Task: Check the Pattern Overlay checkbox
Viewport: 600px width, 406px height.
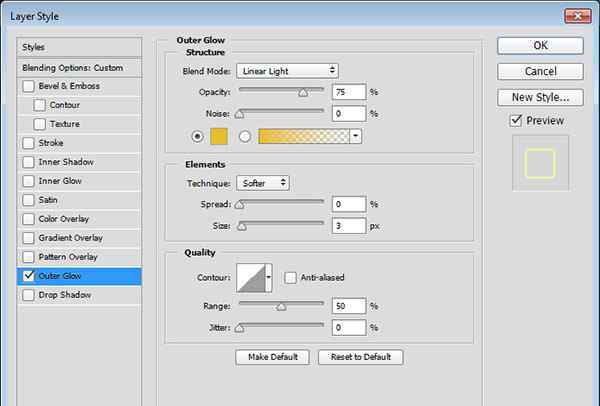Action: [x=28, y=257]
